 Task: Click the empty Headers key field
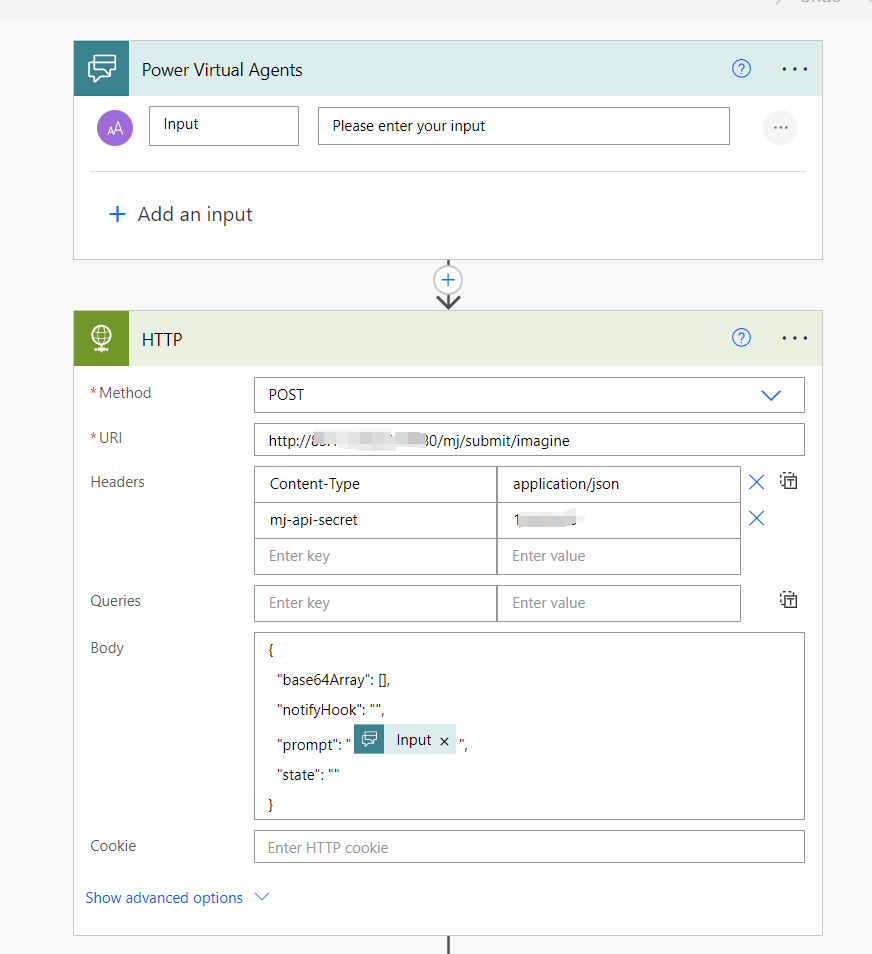(375, 556)
